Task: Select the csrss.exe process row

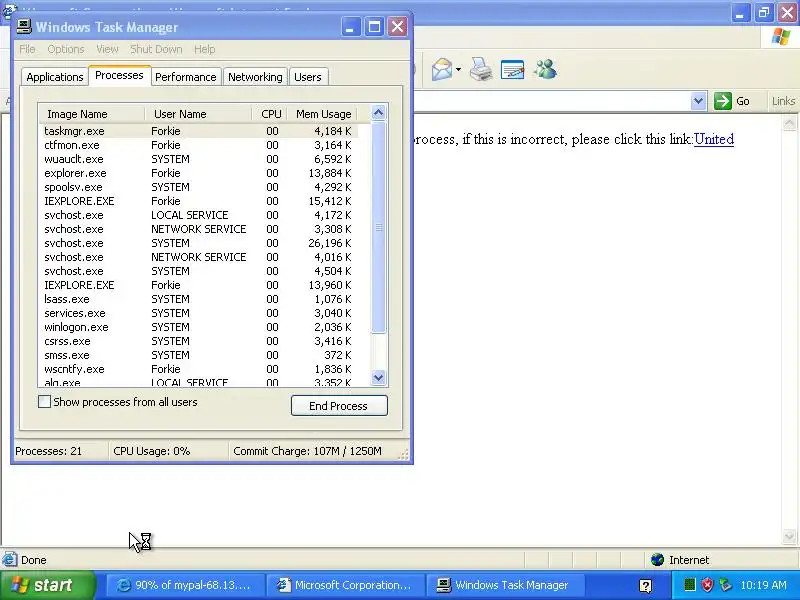Action: tap(198, 341)
